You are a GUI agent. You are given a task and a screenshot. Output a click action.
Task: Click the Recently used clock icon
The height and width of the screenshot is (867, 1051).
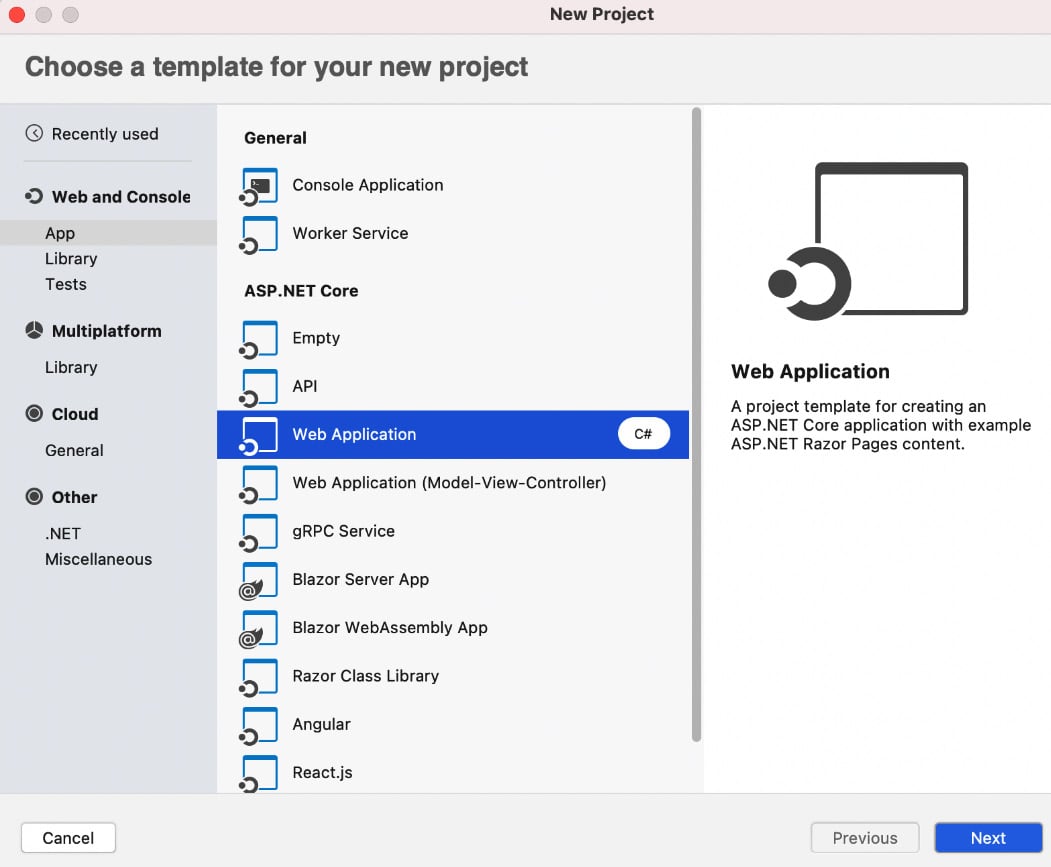click(34, 133)
